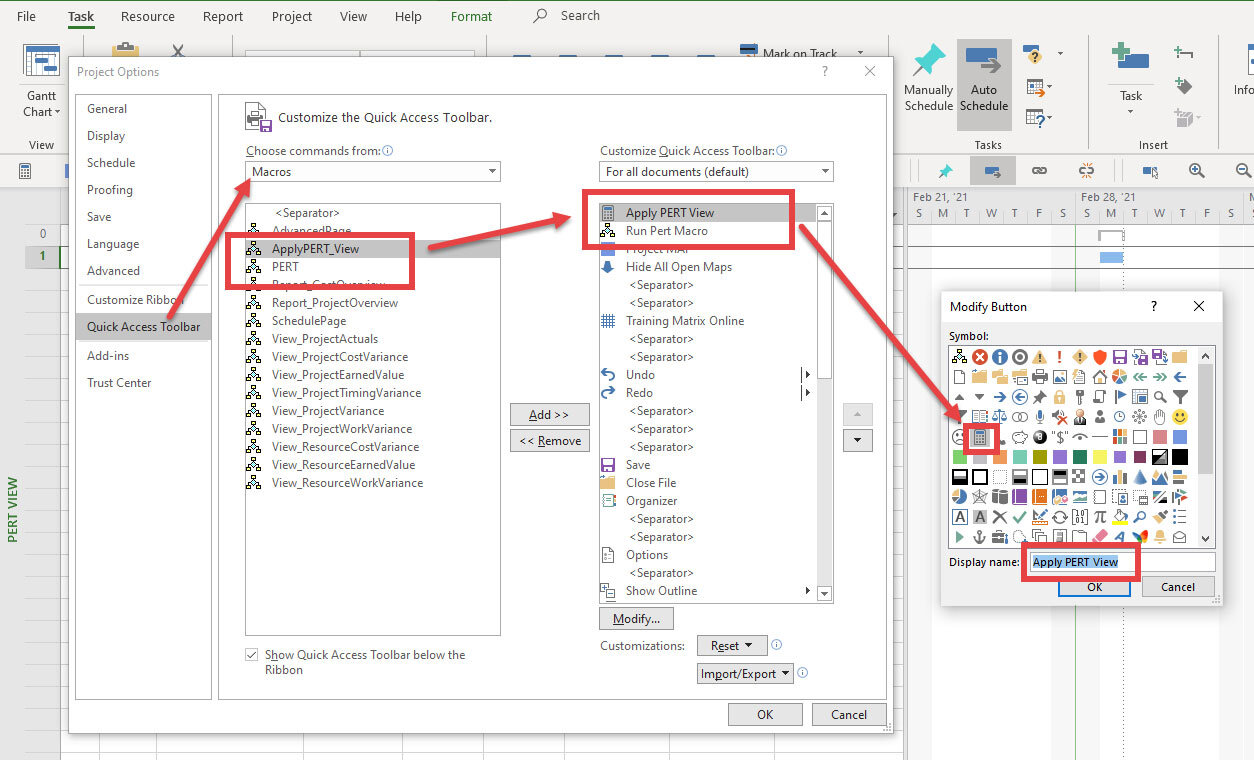The image size is (1254, 760).
Task: Select Customize Ribbon in options sidebar
Action: (x=135, y=300)
